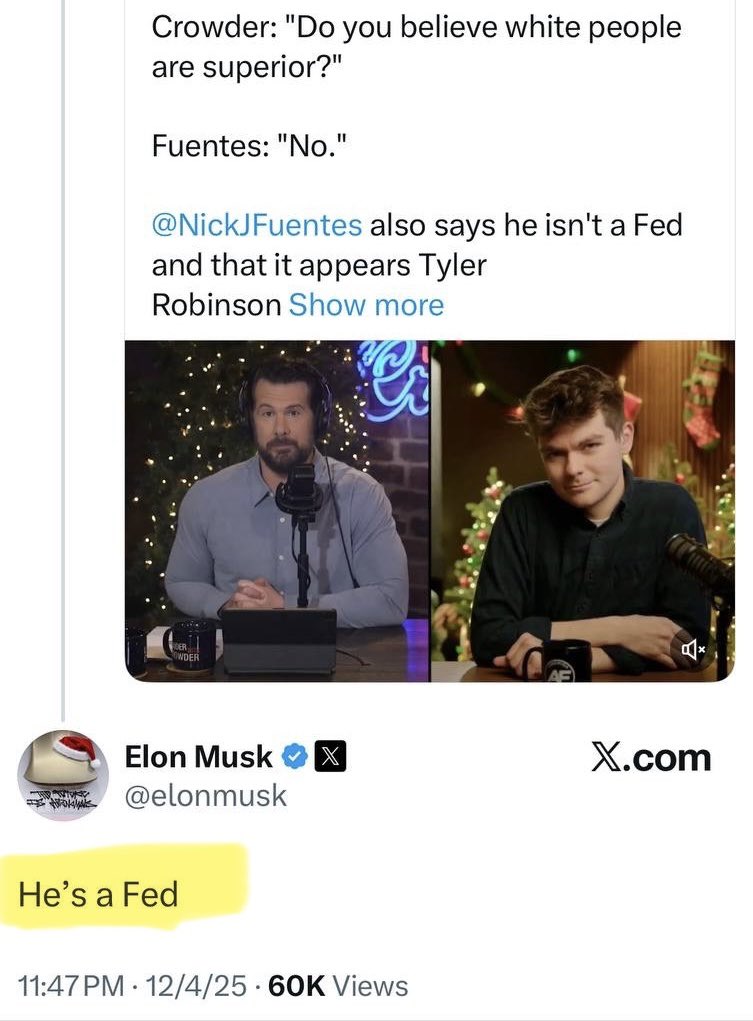Click the left video panel with bearded host

point(277,510)
